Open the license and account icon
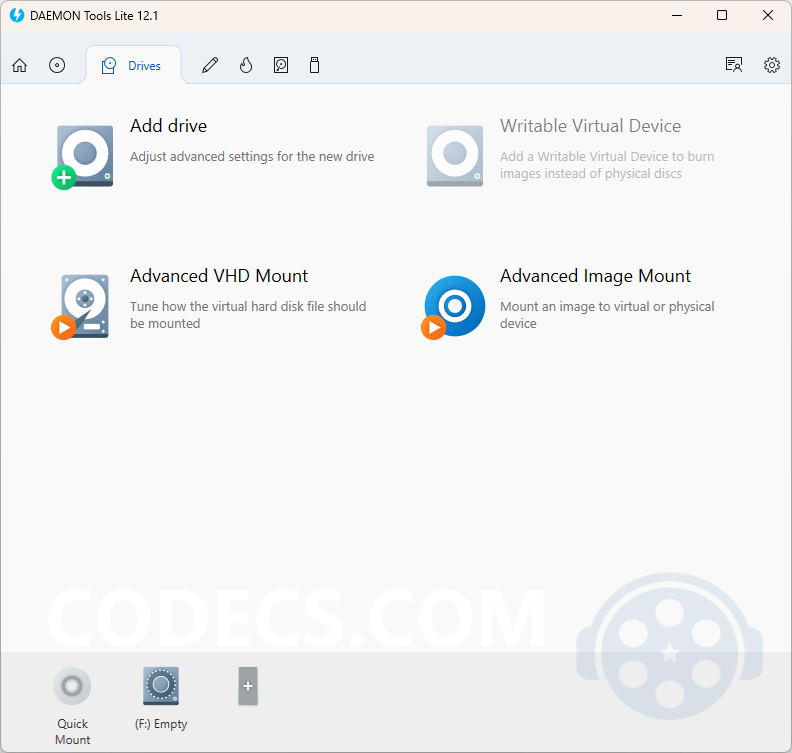792x753 pixels. [x=733, y=65]
